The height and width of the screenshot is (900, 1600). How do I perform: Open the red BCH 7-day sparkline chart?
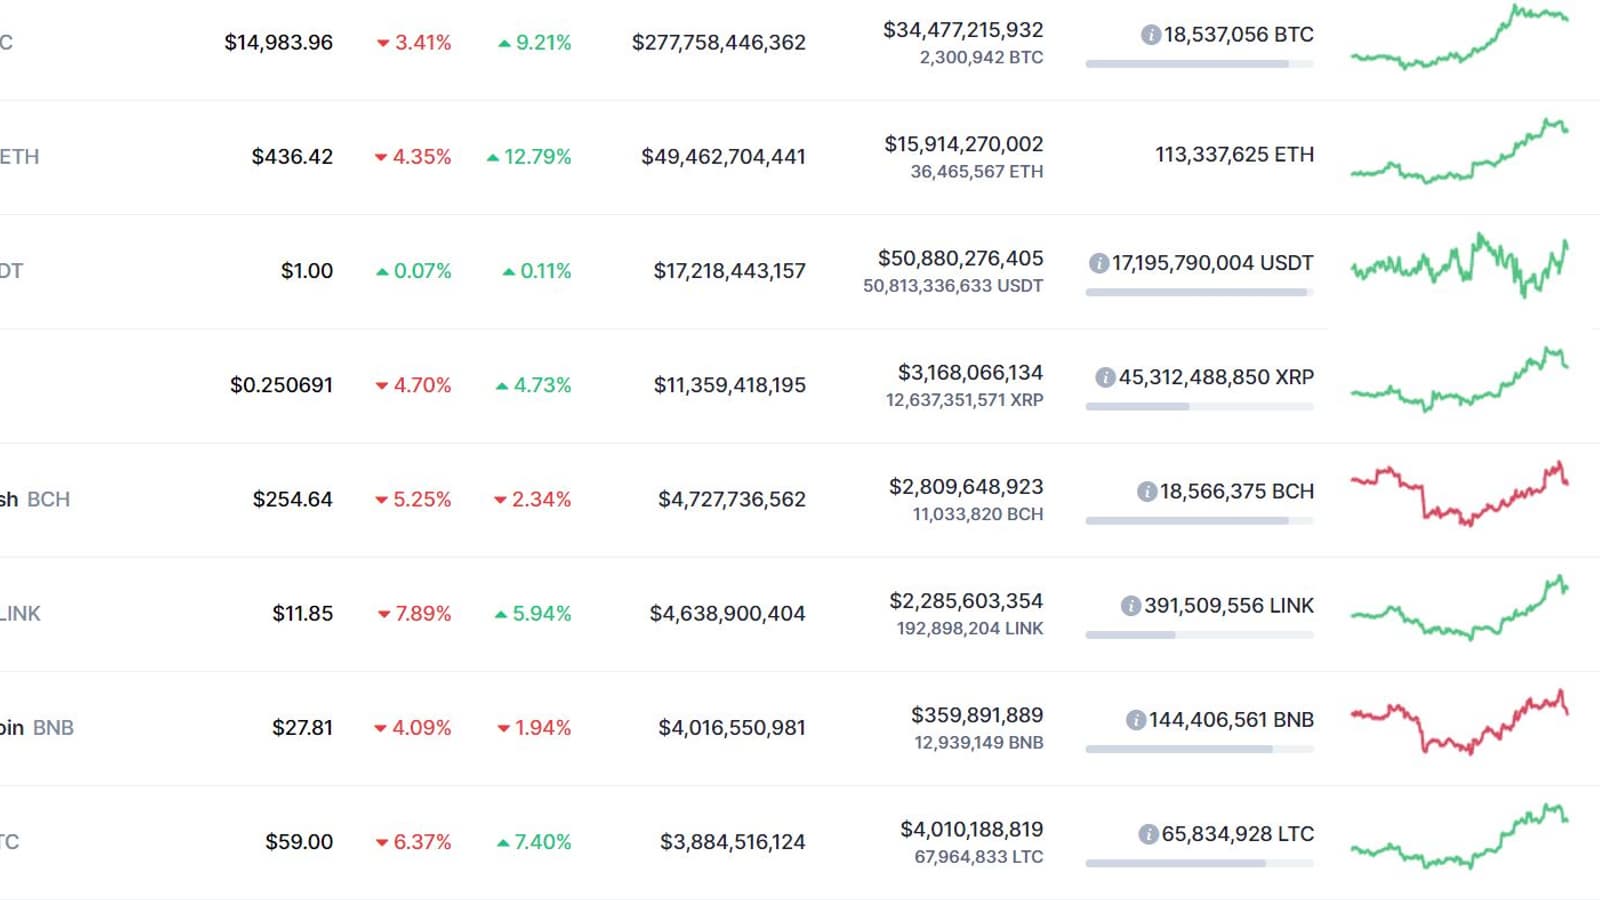pyautogui.click(x=1459, y=494)
